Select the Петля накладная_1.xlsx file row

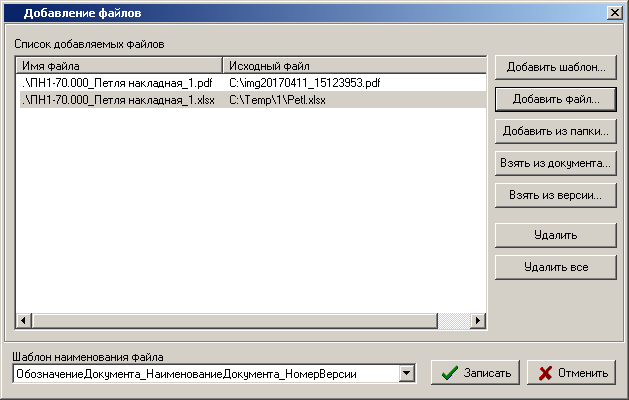117,100
